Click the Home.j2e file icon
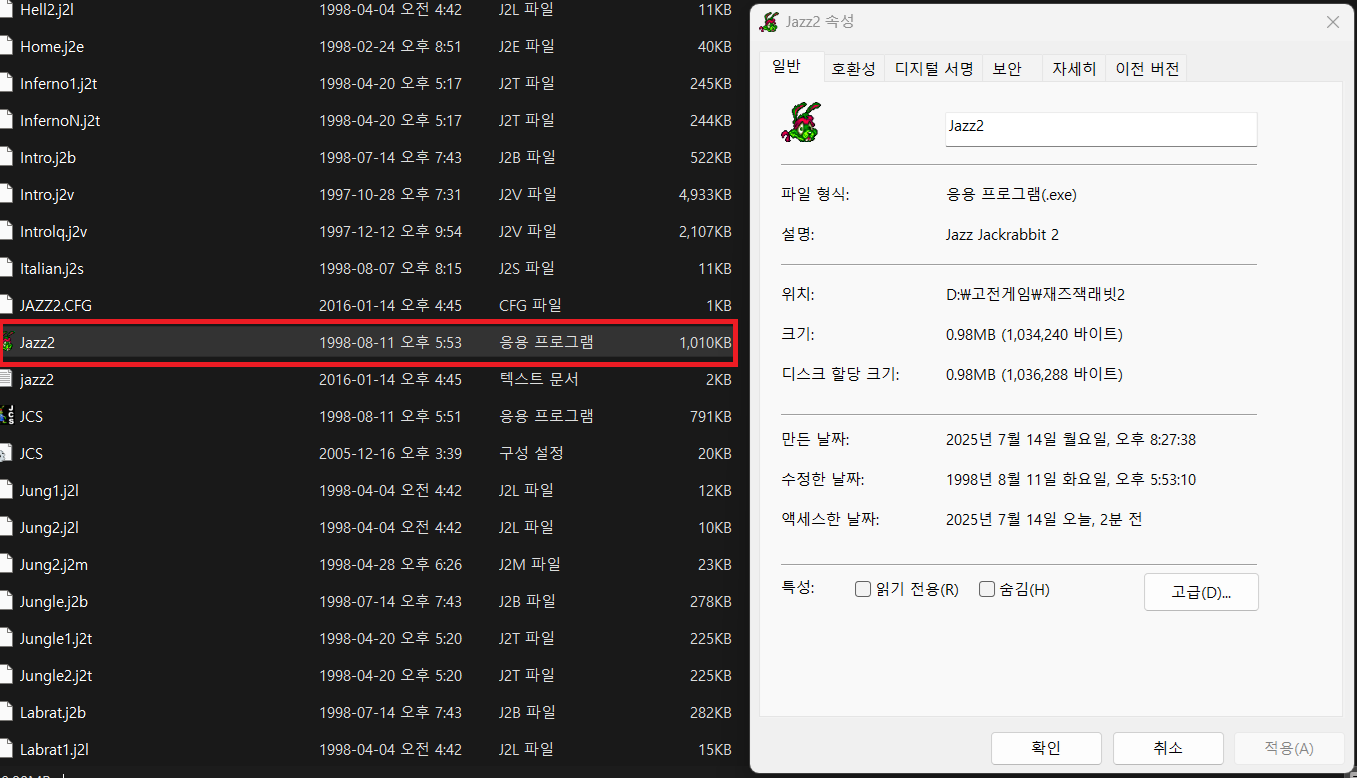Viewport: 1357px width, 778px height. point(8,46)
